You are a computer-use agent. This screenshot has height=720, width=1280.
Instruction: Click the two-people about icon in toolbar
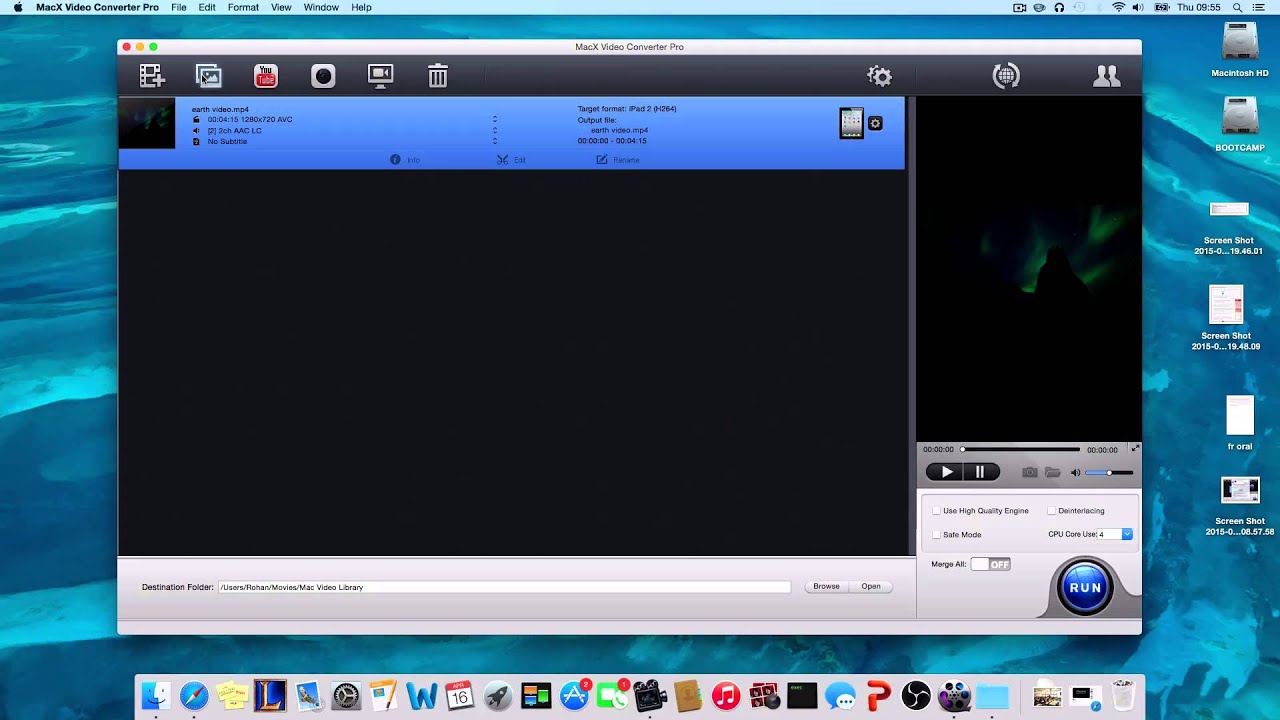coord(1106,76)
